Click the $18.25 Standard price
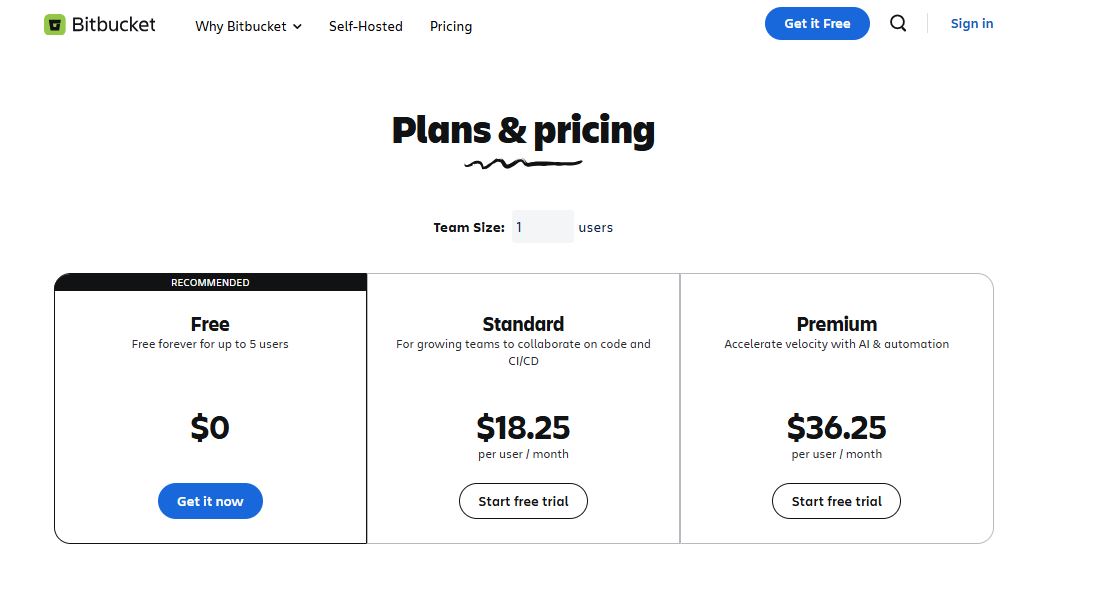The width and height of the screenshot is (1118, 611). (523, 428)
